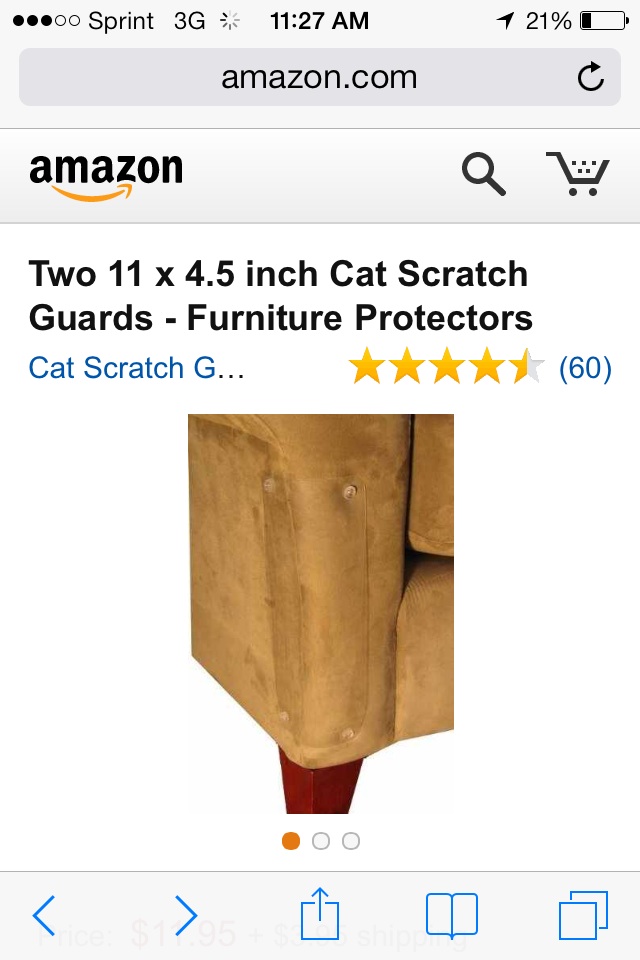Open the Safari share sheet icon
The width and height of the screenshot is (640, 960).
click(x=320, y=913)
